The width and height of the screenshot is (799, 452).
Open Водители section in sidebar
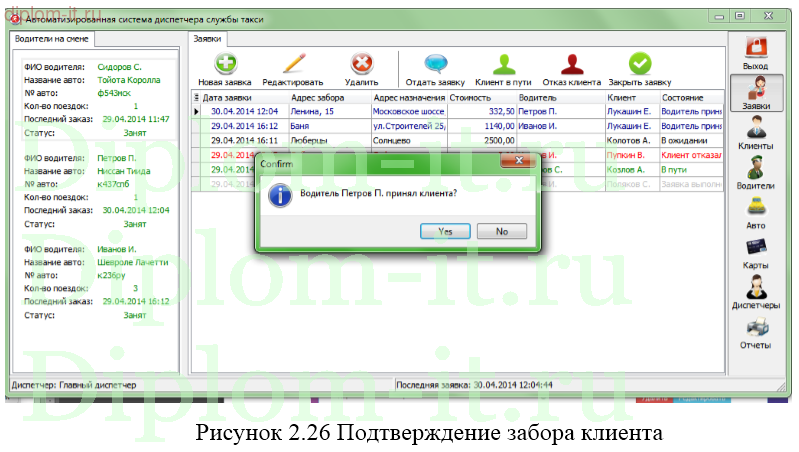[x=756, y=171]
